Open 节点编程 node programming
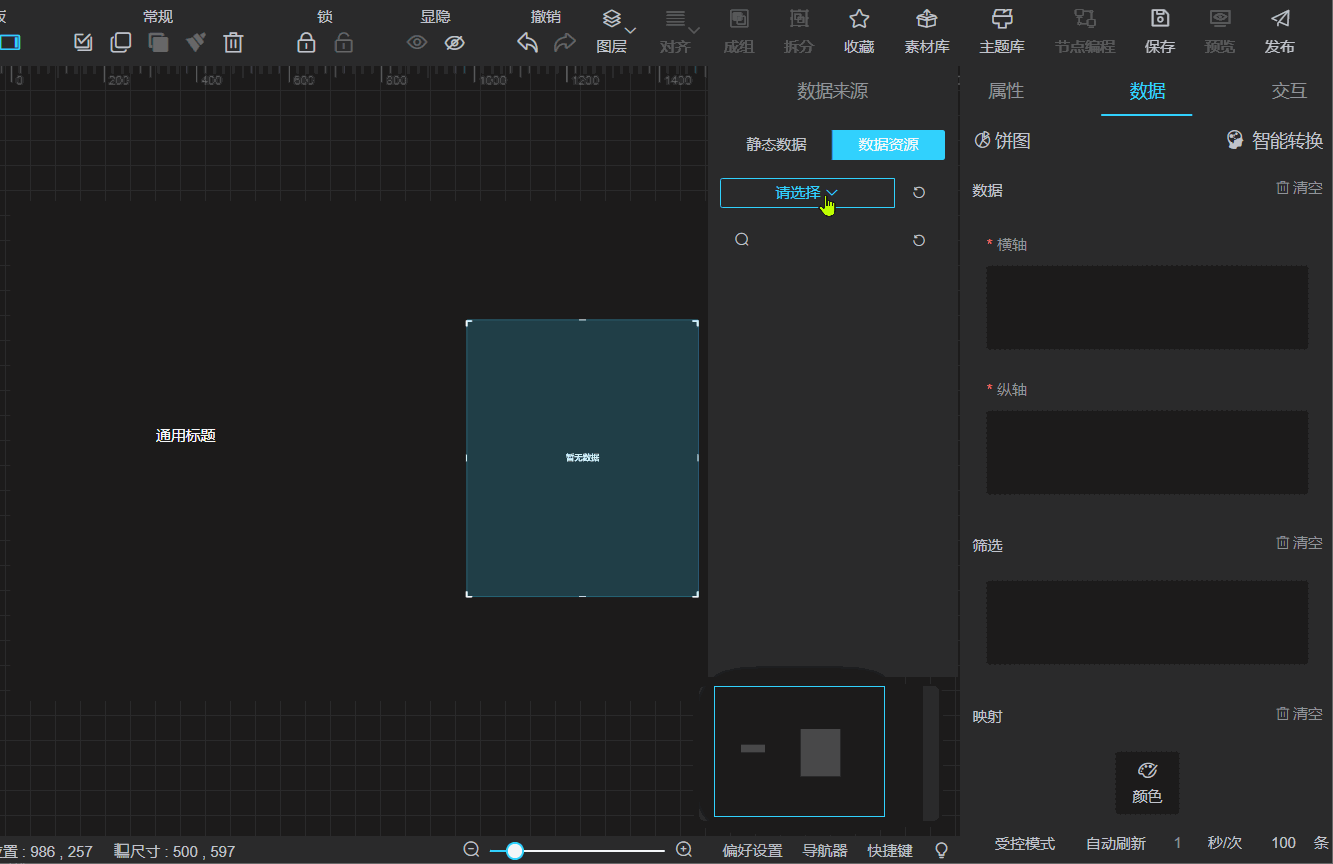This screenshot has width=1333, height=864. tap(1085, 31)
